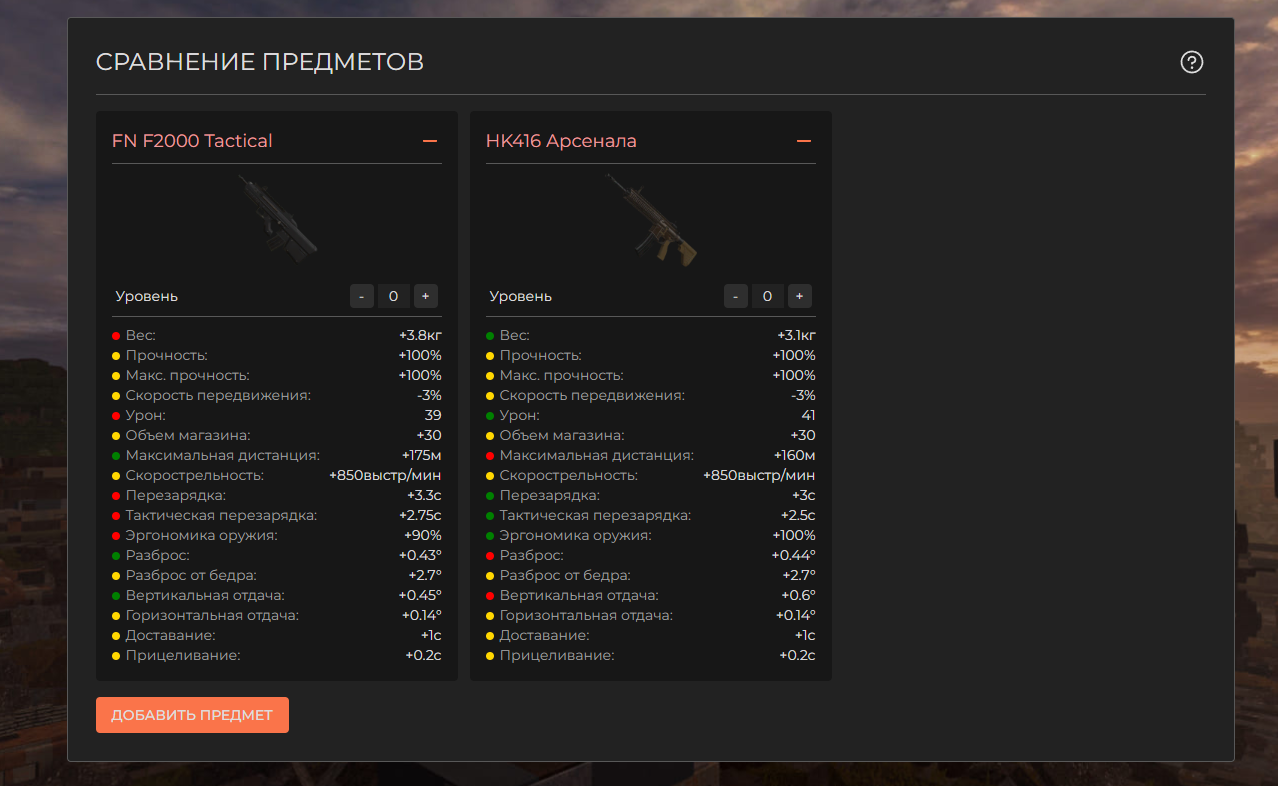Click Объем магазина label in FN F2000 card
The width and height of the screenshot is (1278, 786).
pos(188,435)
